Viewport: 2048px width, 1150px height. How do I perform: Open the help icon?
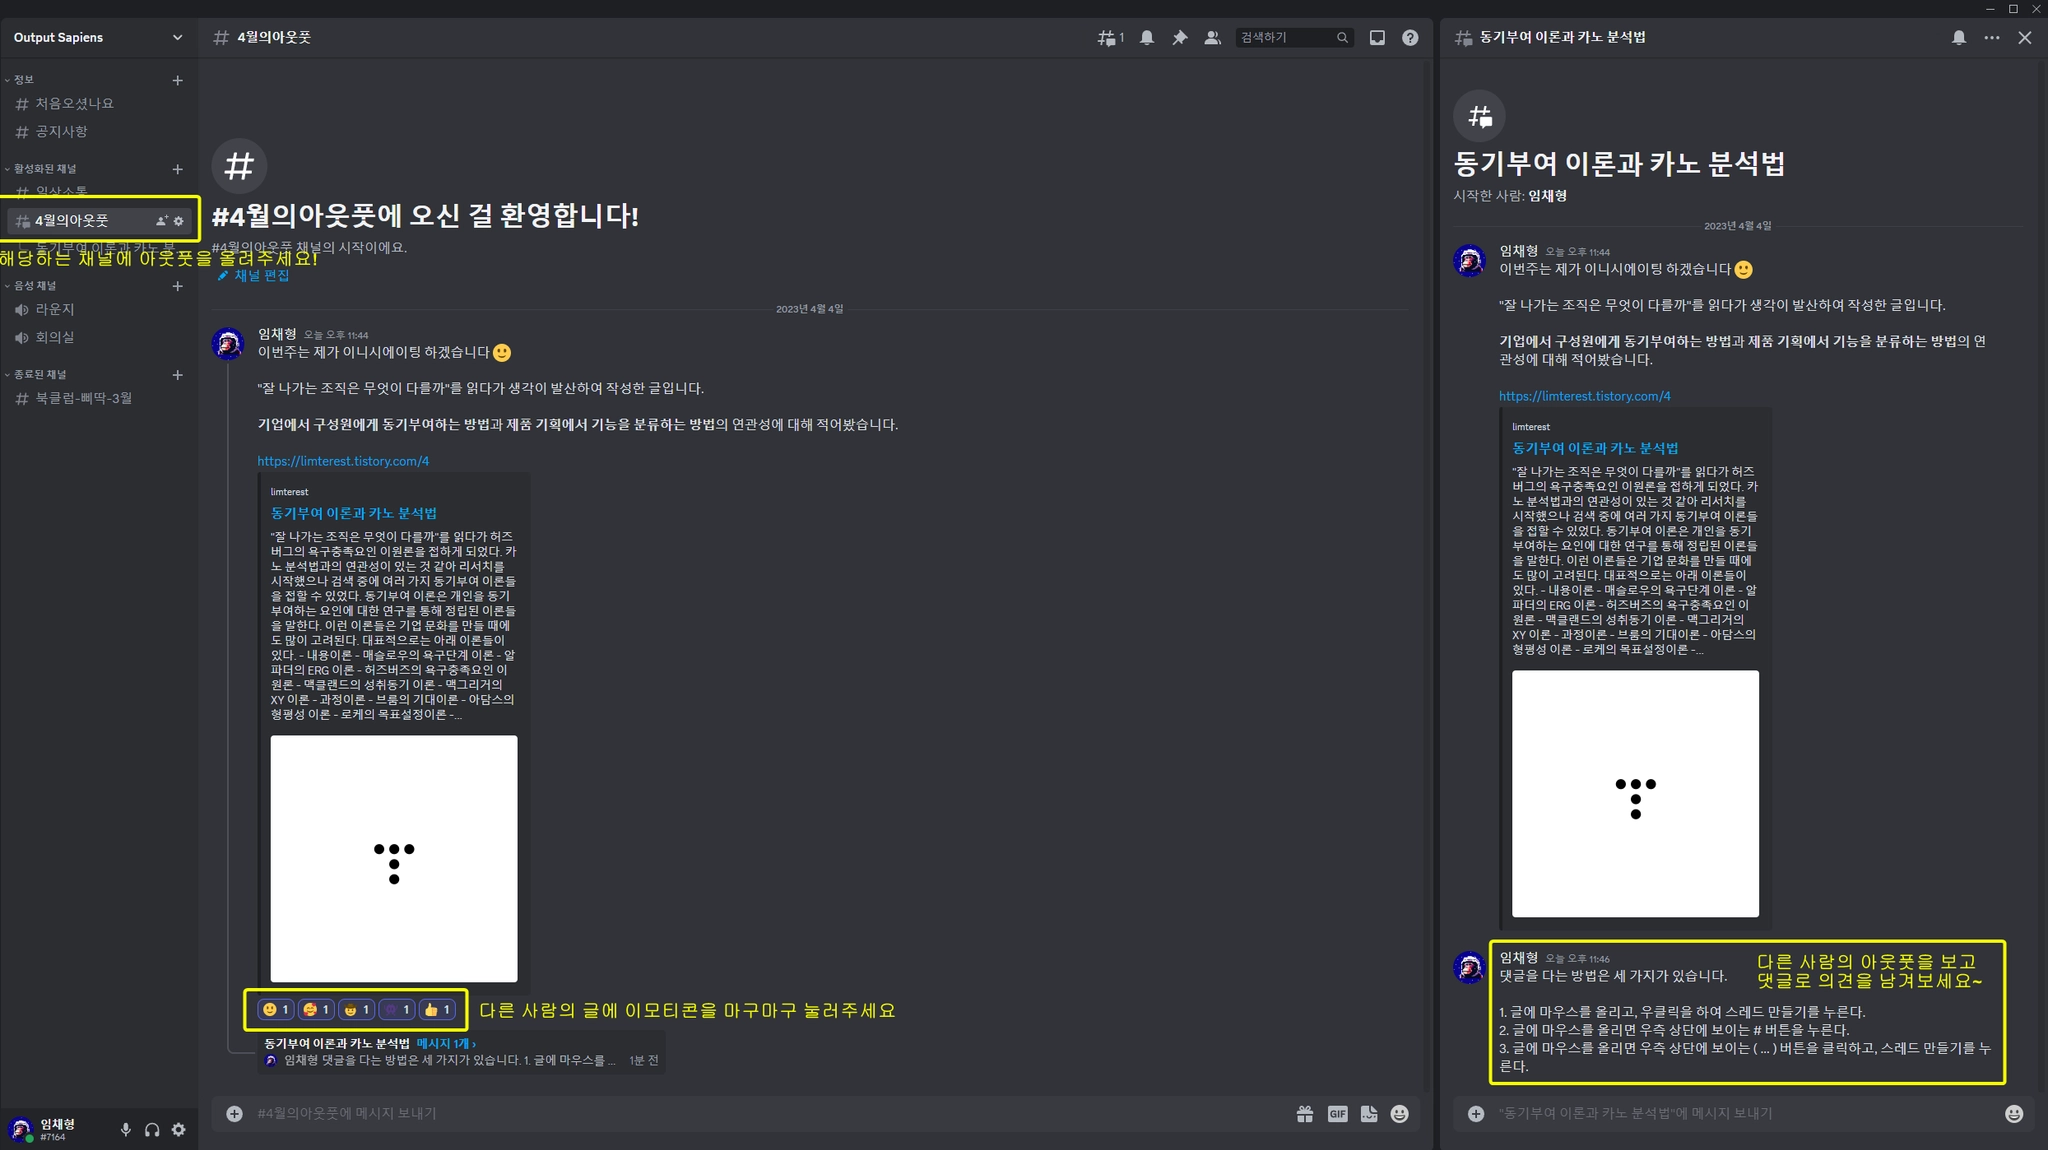tap(1410, 38)
